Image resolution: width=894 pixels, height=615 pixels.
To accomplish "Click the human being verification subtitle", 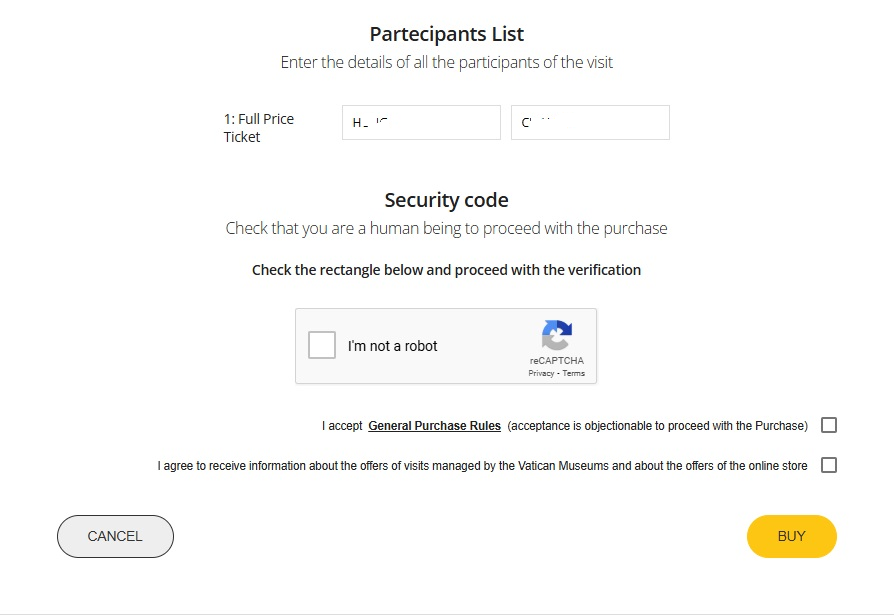I will 446,228.
